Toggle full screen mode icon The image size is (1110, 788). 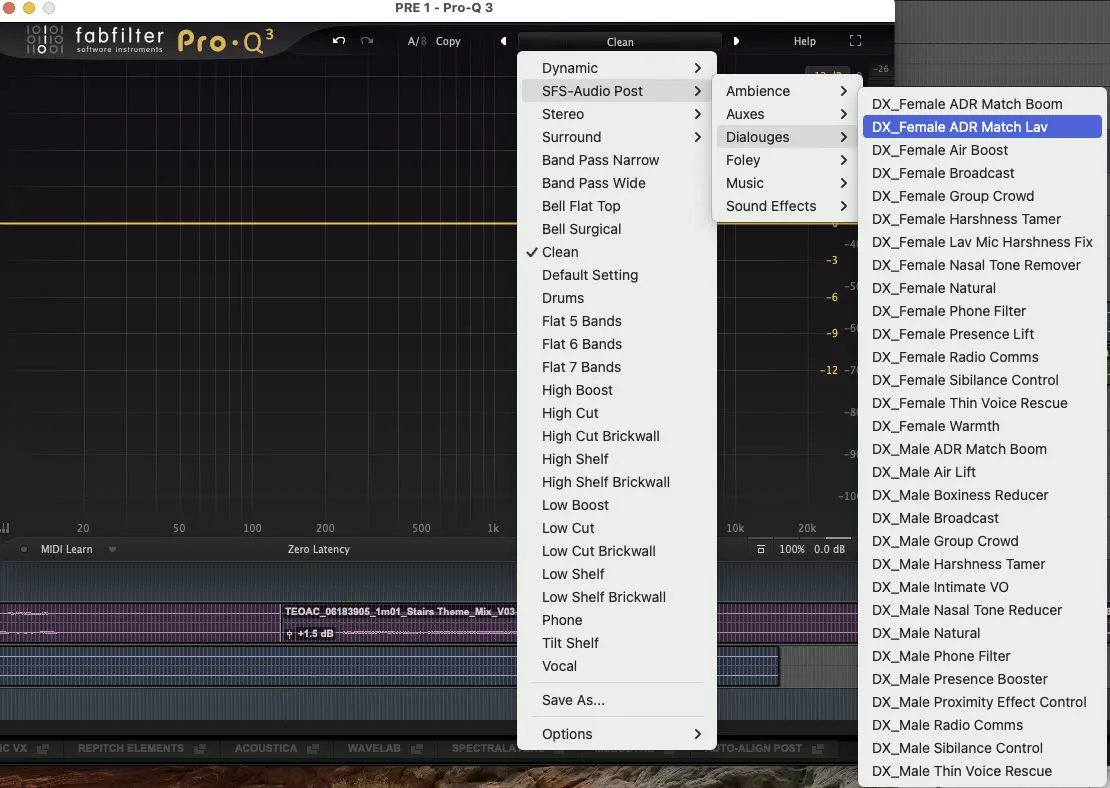[x=855, y=41]
